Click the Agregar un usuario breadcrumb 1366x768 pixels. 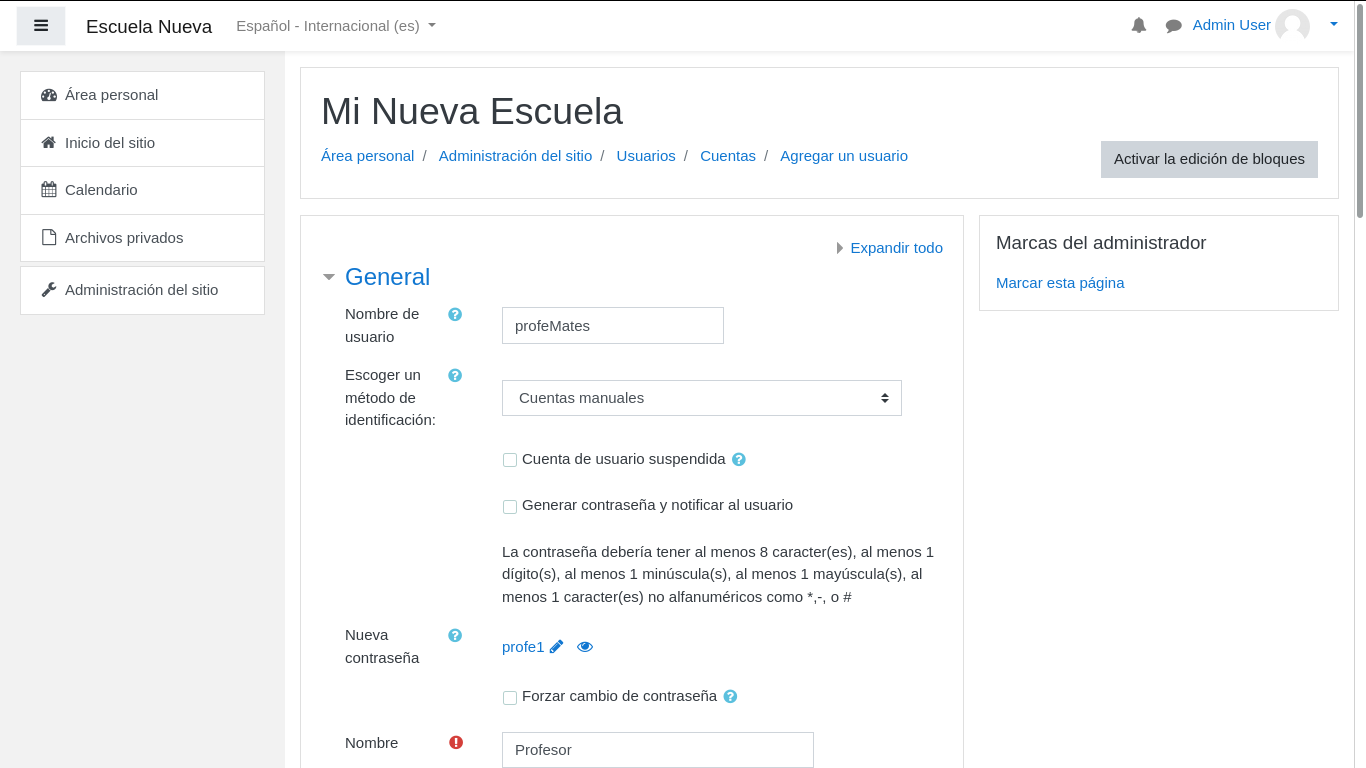pos(844,156)
